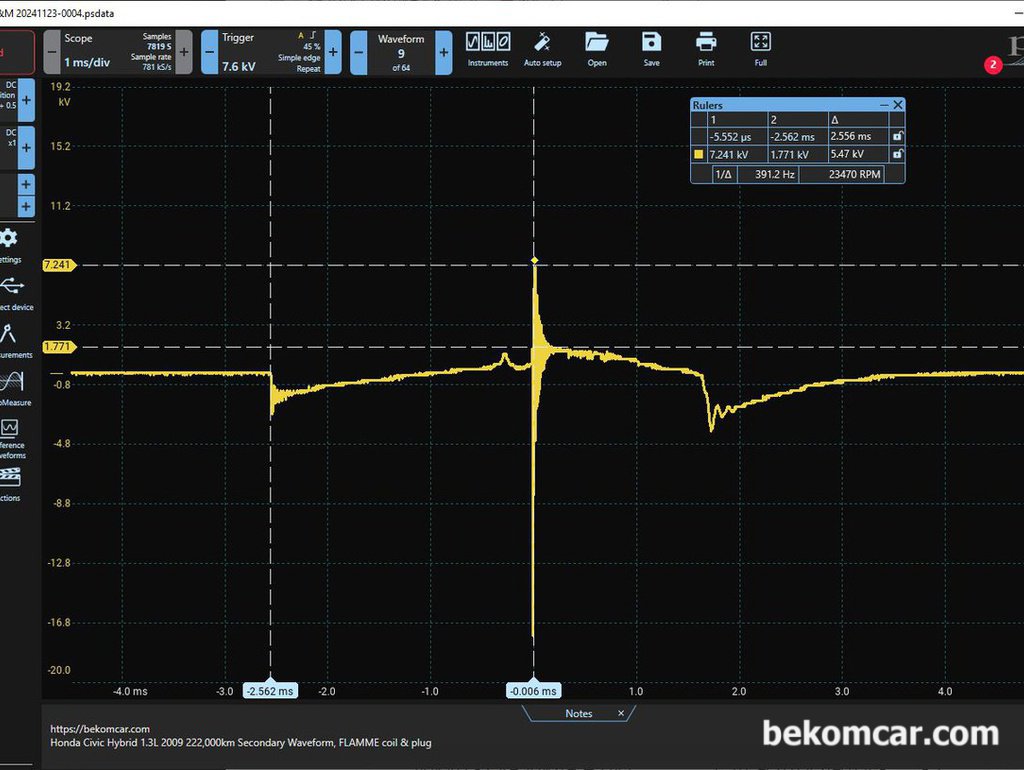Click the Honda Civic Hybrid note text
The height and width of the screenshot is (770, 1024).
click(241, 743)
